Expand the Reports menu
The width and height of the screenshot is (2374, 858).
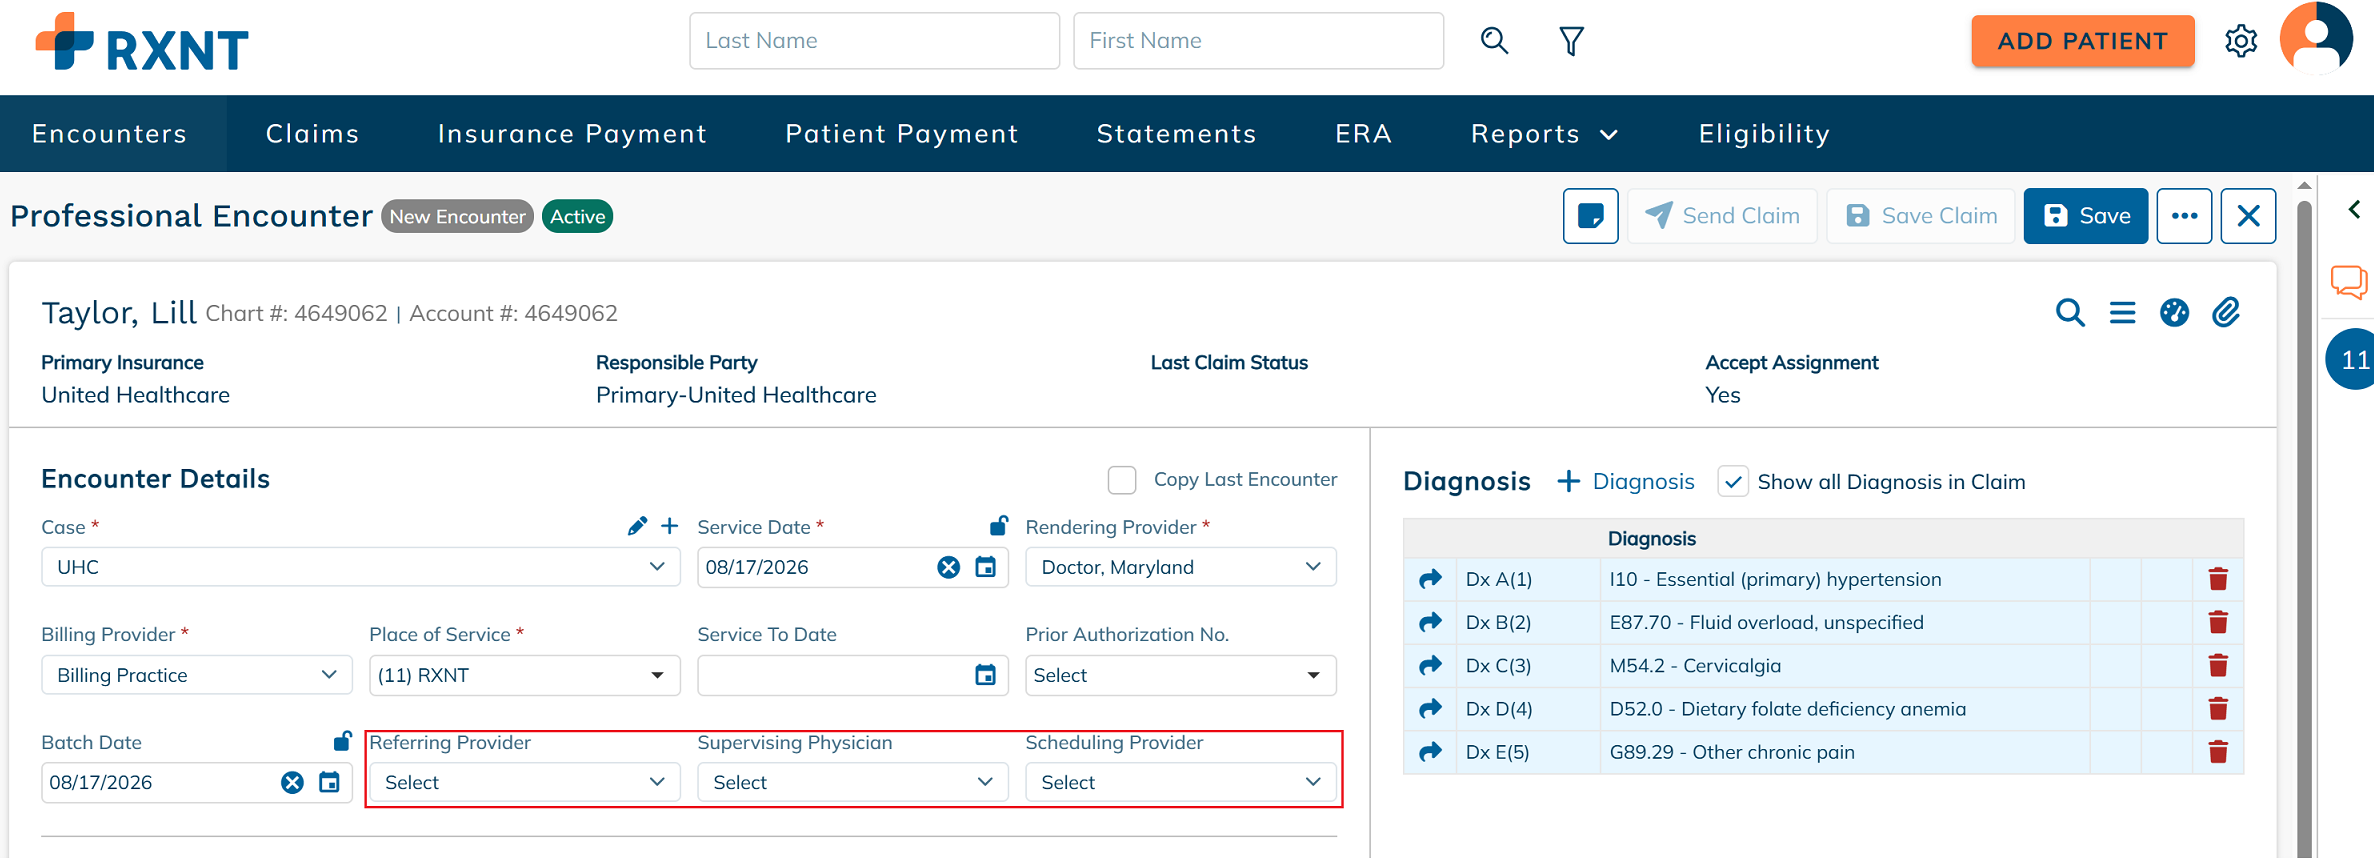pos(1544,134)
